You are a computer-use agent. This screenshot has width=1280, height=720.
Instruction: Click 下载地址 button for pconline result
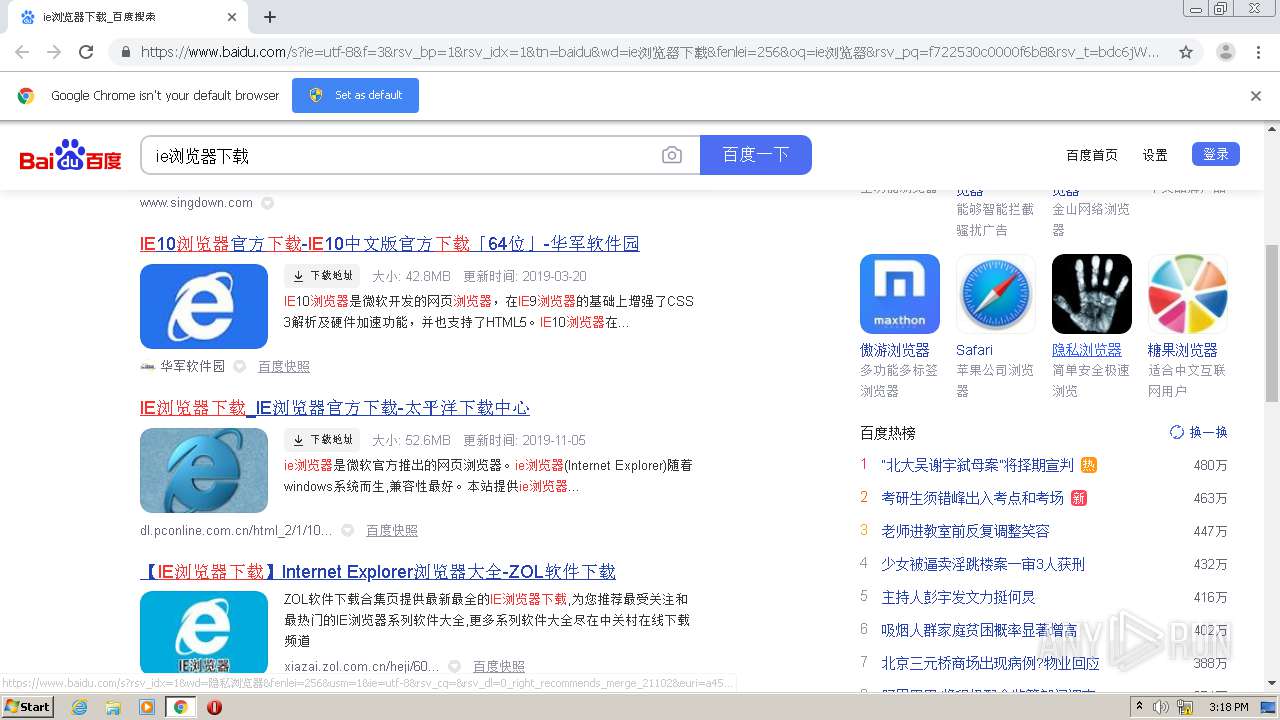pos(322,440)
